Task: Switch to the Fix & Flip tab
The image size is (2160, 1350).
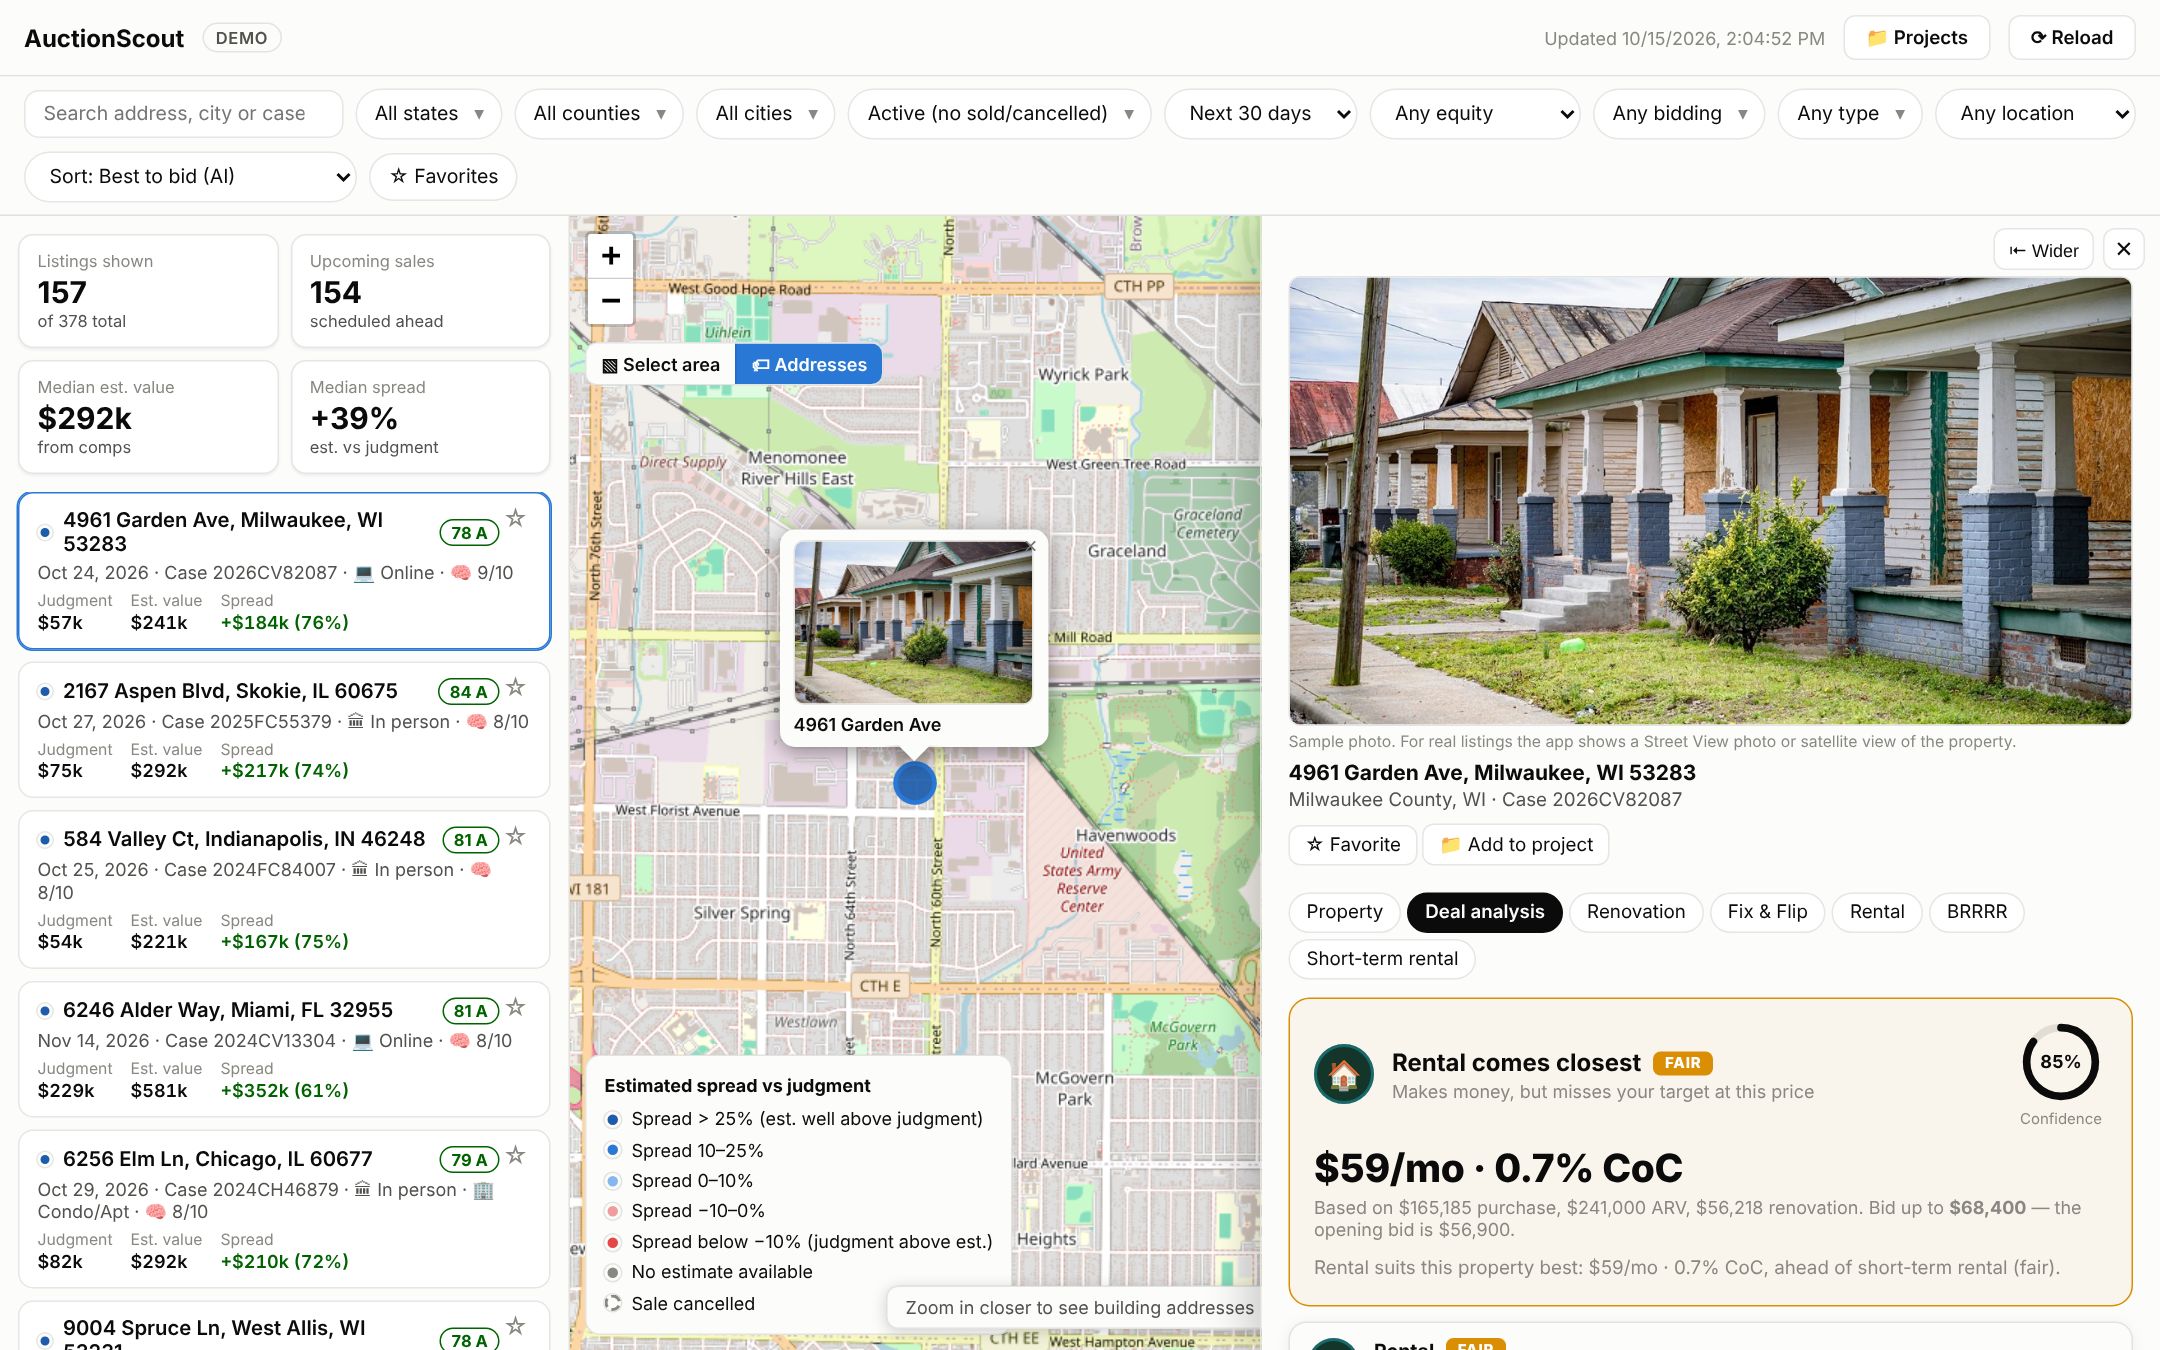Action: click(1767, 912)
